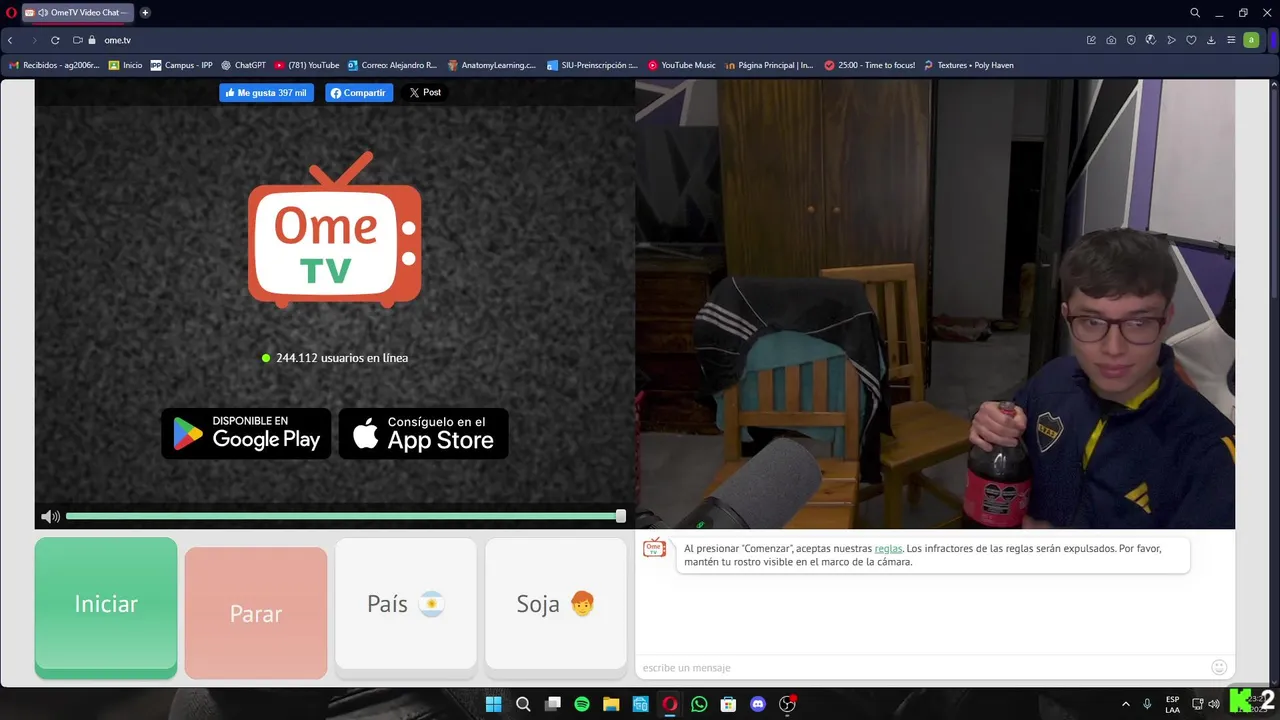
Task: Open the AnatomyLearning bookmark
Action: (491, 65)
